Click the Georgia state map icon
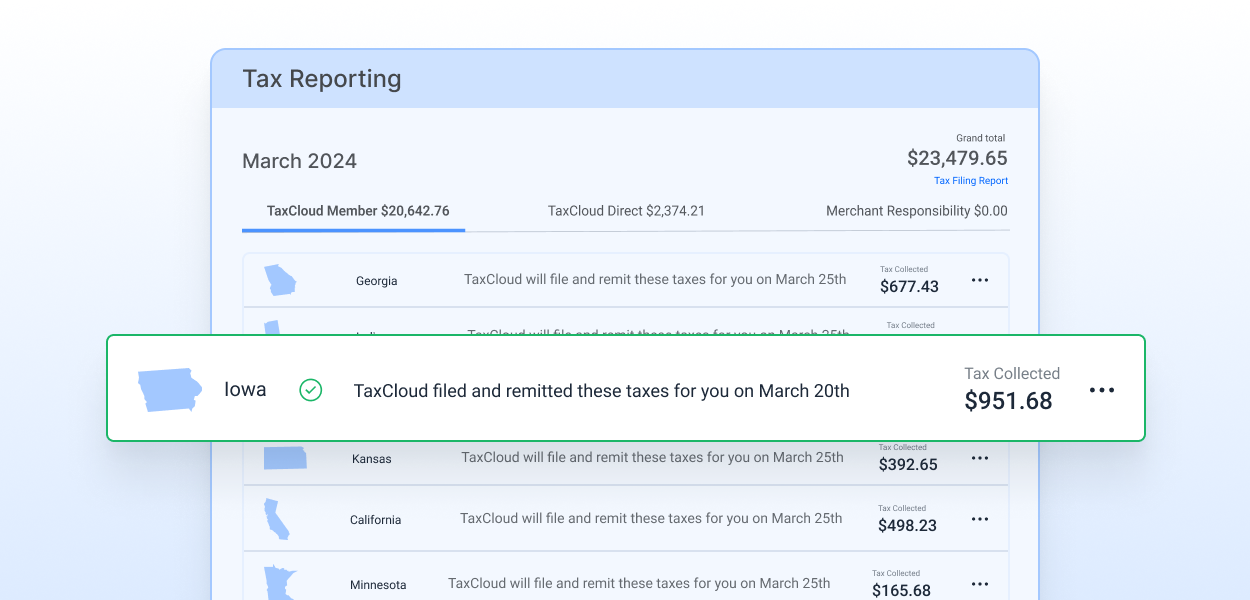Viewport: 1250px width, 600px height. [280, 280]
